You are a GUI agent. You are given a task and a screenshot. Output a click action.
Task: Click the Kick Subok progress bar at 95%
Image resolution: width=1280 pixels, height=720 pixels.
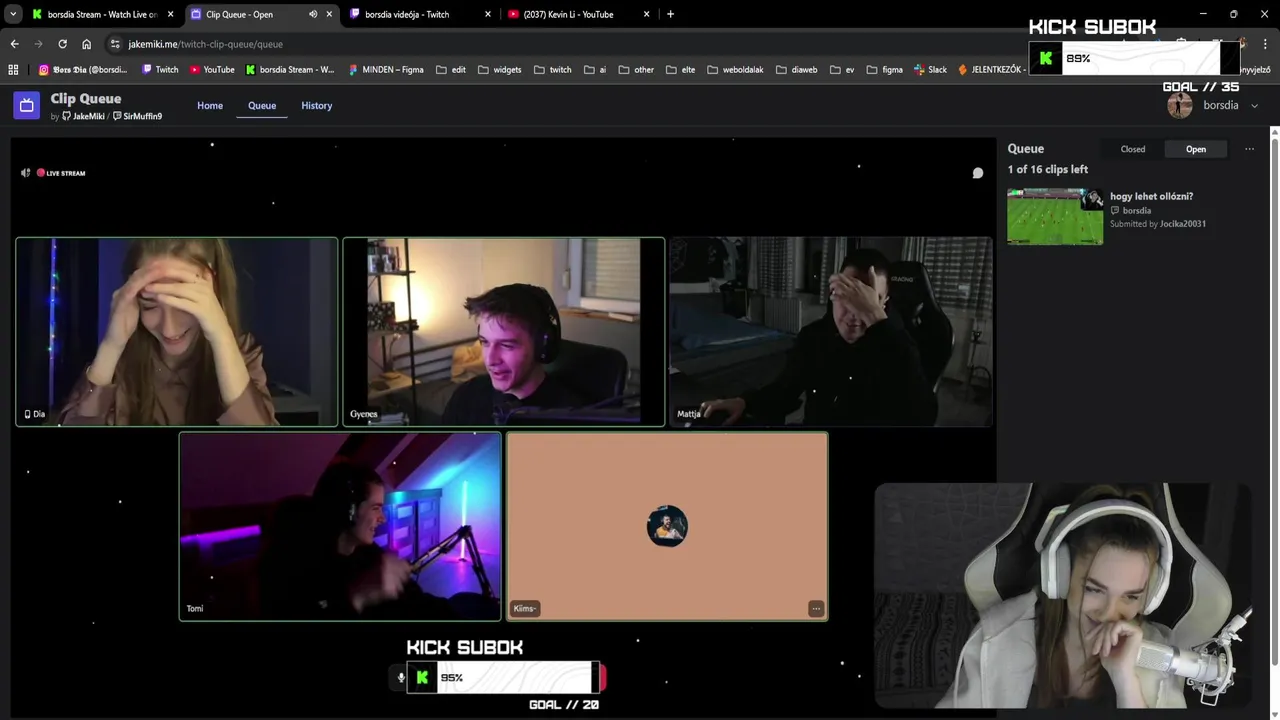point(503,677)
